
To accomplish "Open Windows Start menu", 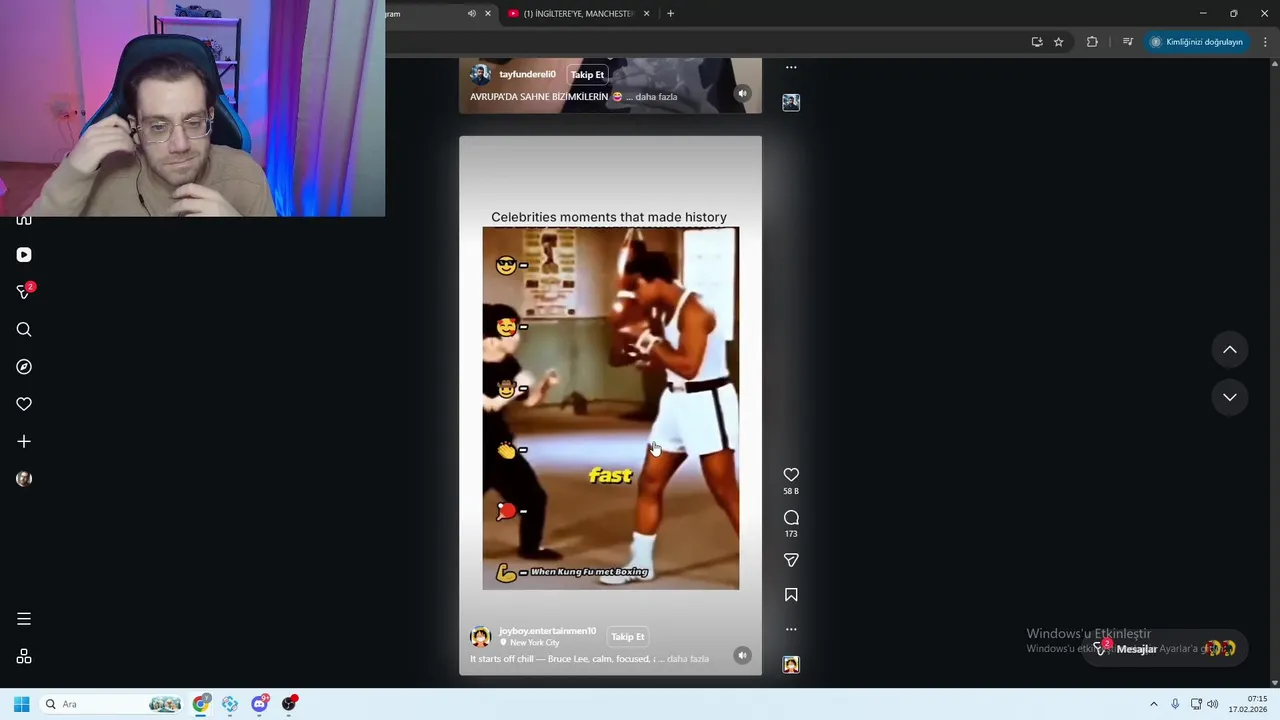I will click(21, 704).
